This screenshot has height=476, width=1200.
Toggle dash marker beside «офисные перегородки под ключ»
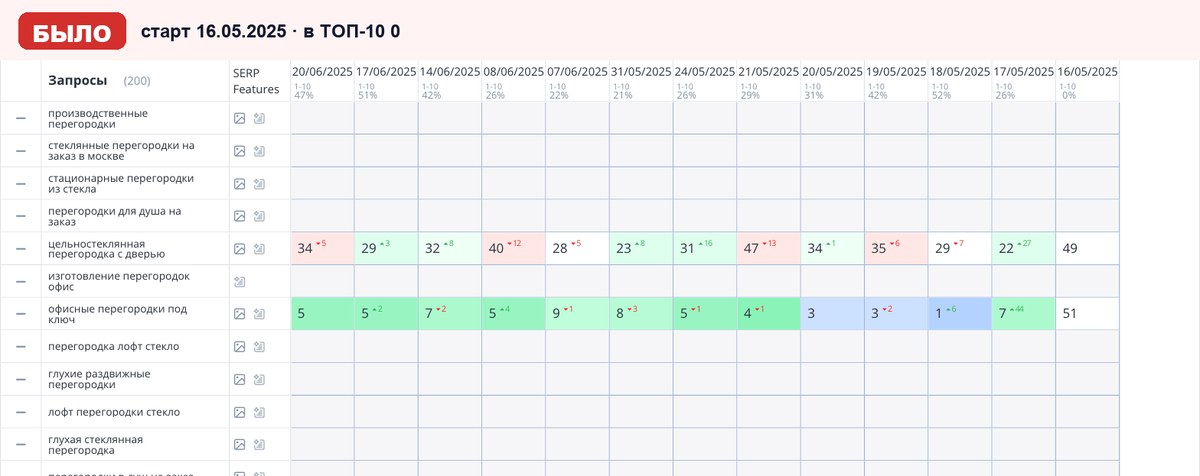(x=20, y=314)
